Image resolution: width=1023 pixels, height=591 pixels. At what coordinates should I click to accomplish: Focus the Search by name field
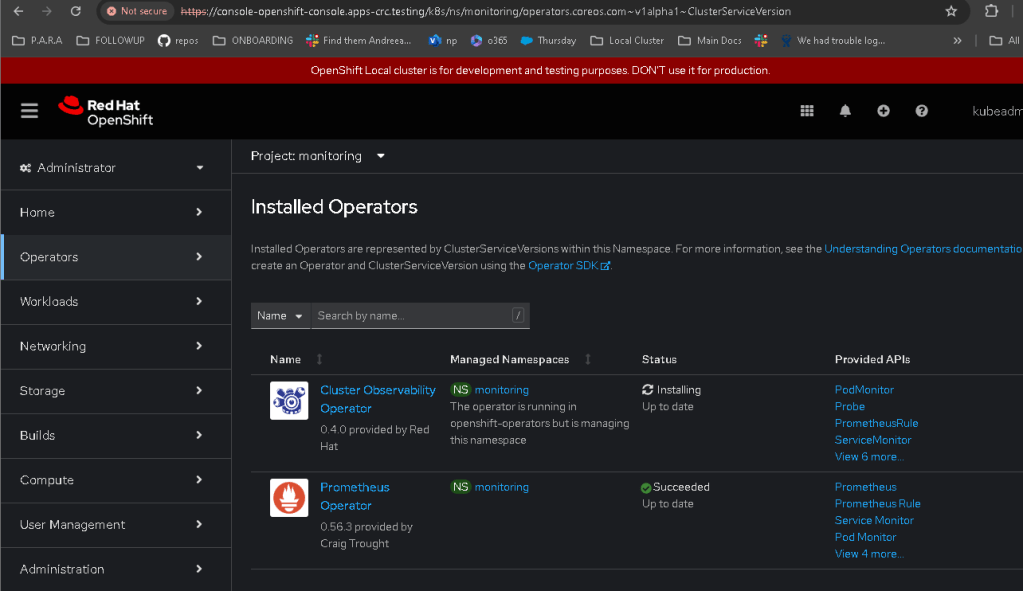420,316
